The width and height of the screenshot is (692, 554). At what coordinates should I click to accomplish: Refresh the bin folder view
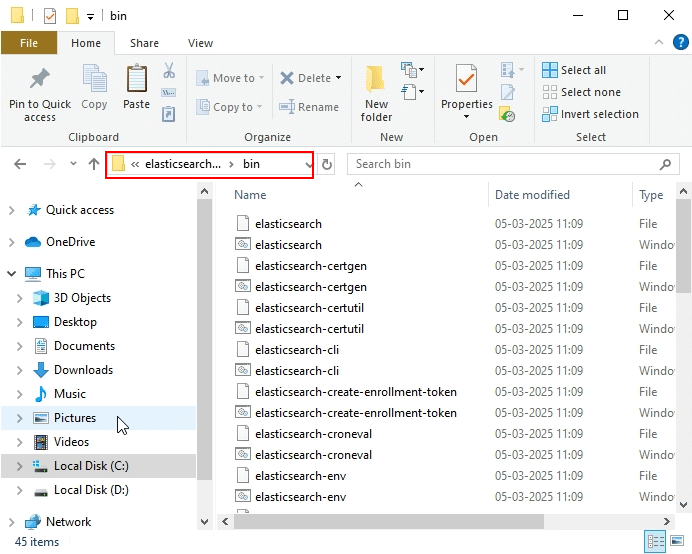327,164
